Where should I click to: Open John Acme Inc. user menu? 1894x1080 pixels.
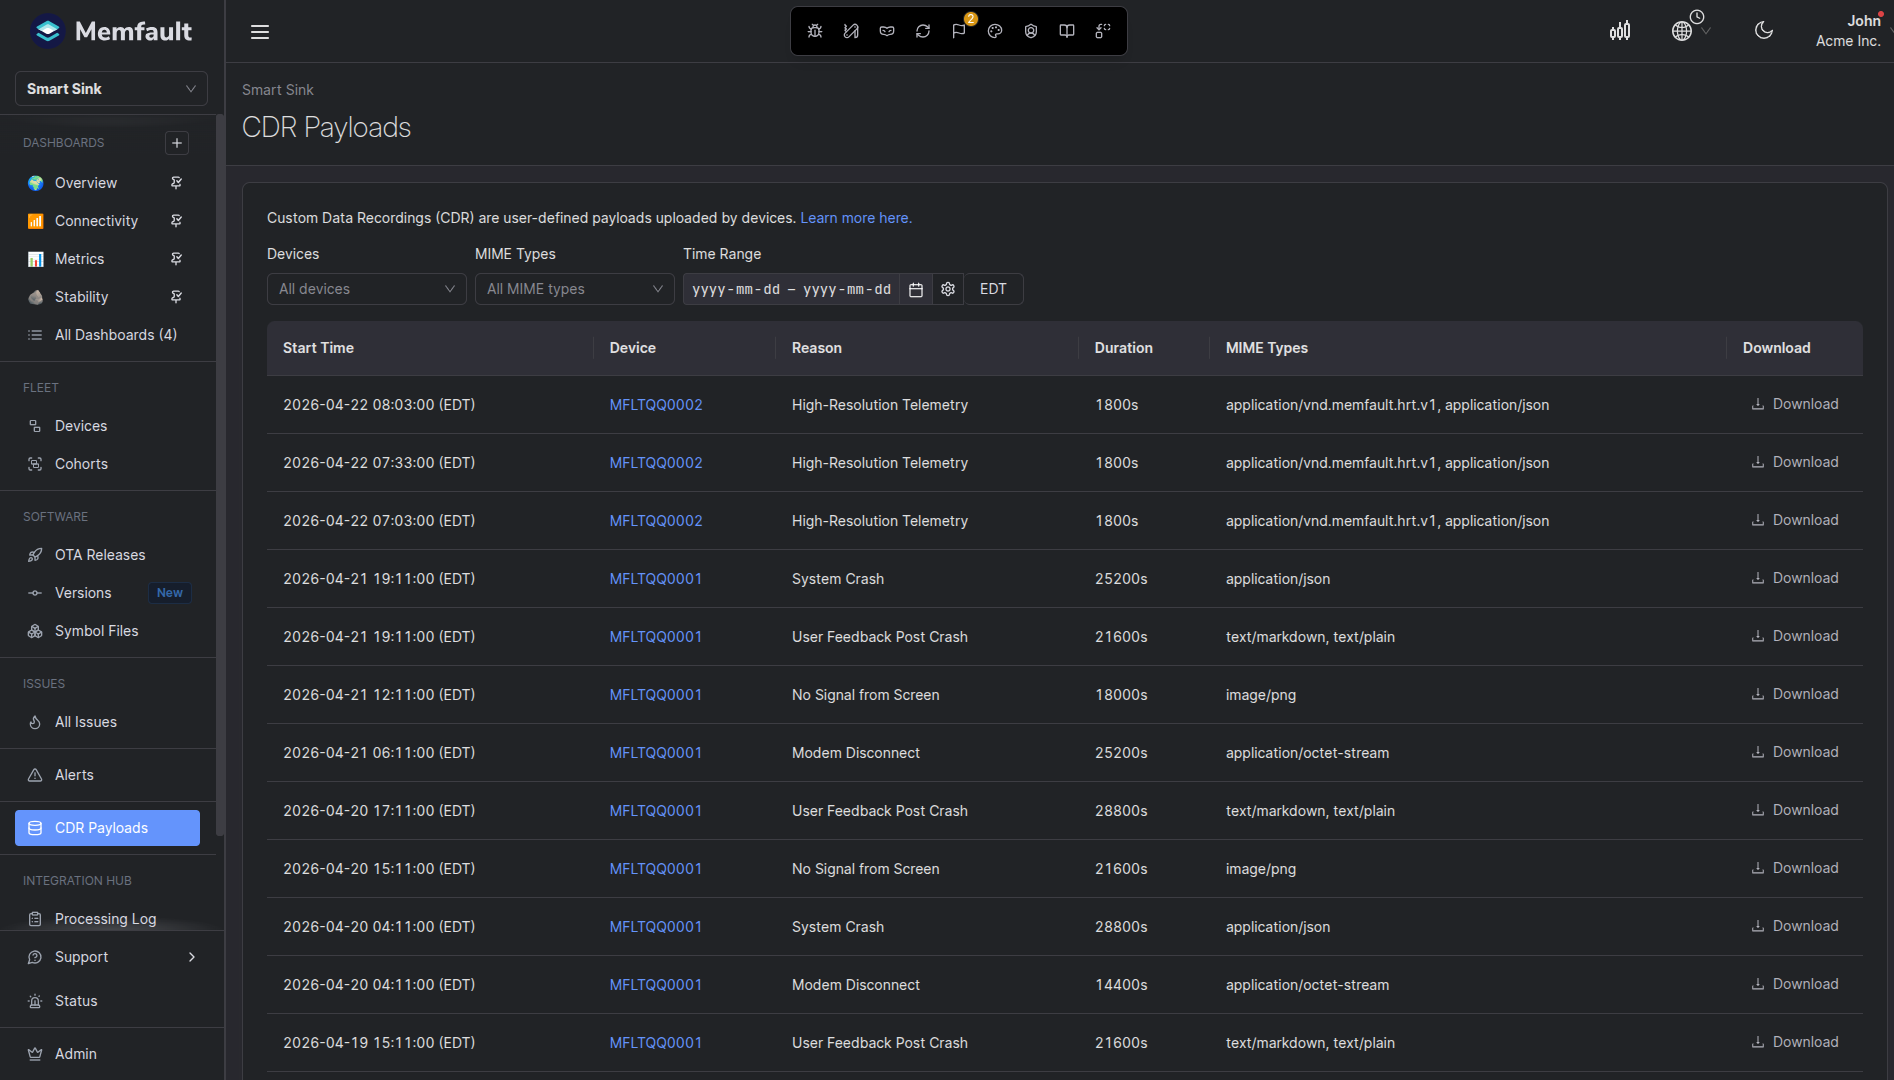(1848, 31)
